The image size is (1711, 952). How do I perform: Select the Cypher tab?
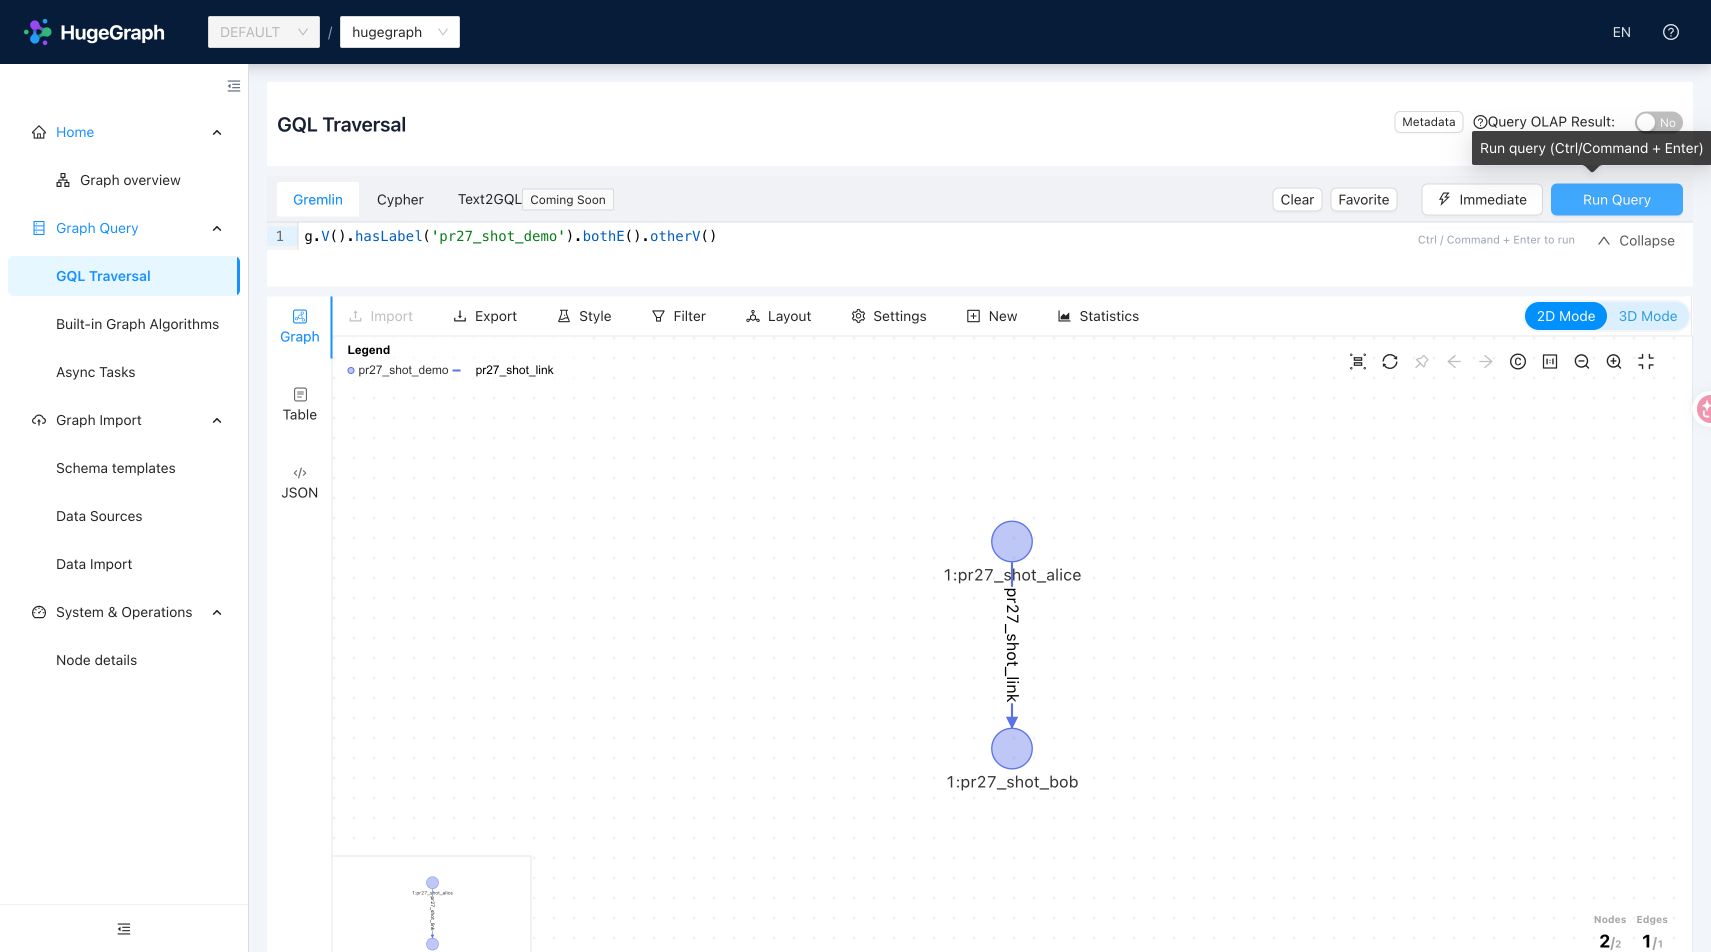click(x=400, y=200)
